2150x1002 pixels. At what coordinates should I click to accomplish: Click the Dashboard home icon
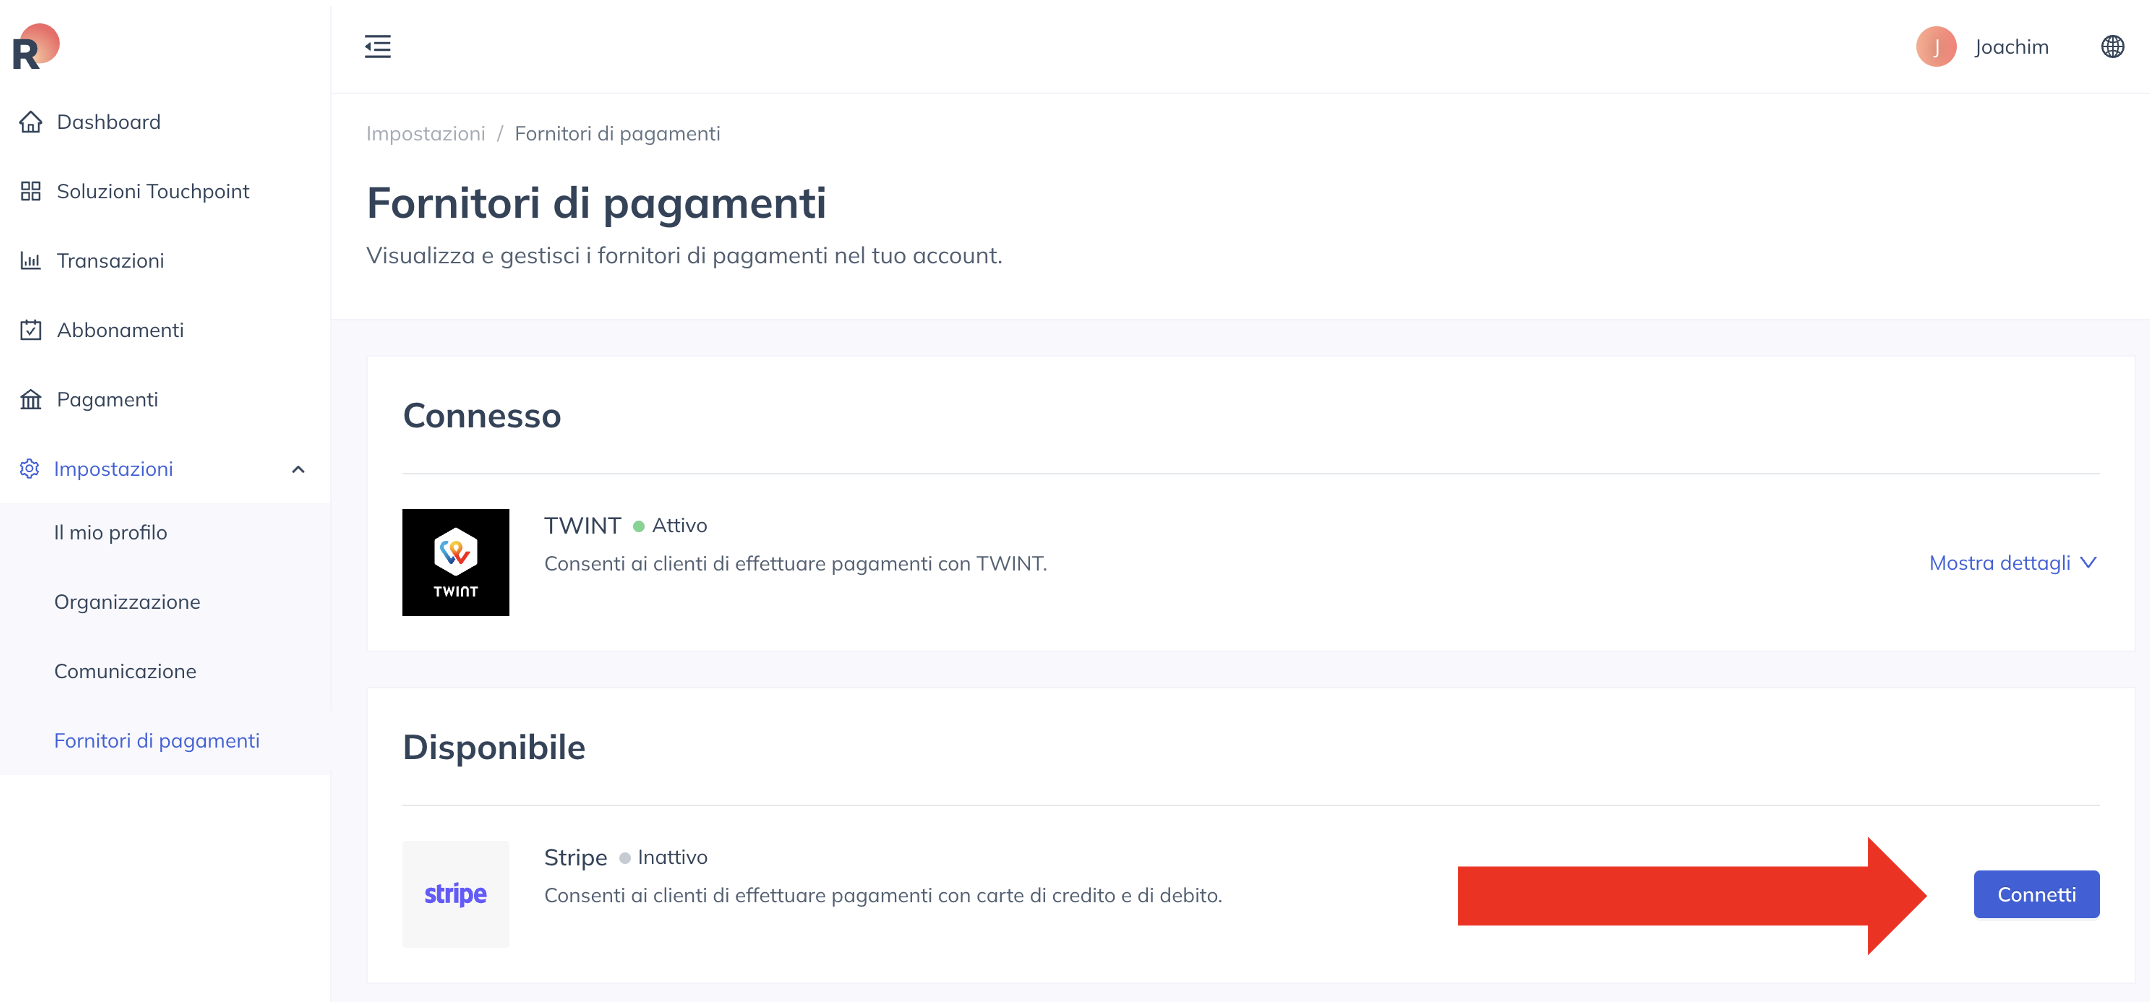click(x=31, y=122)
